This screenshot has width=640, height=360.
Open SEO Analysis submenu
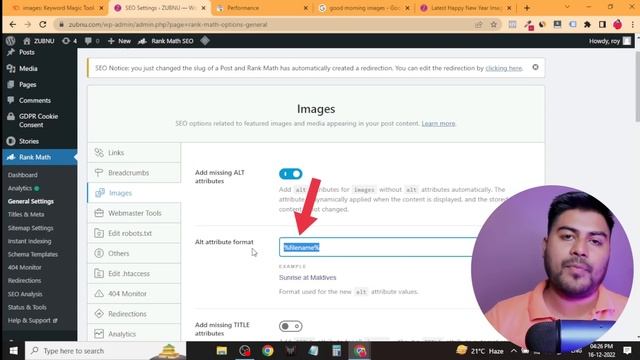(x=24, y=294)
